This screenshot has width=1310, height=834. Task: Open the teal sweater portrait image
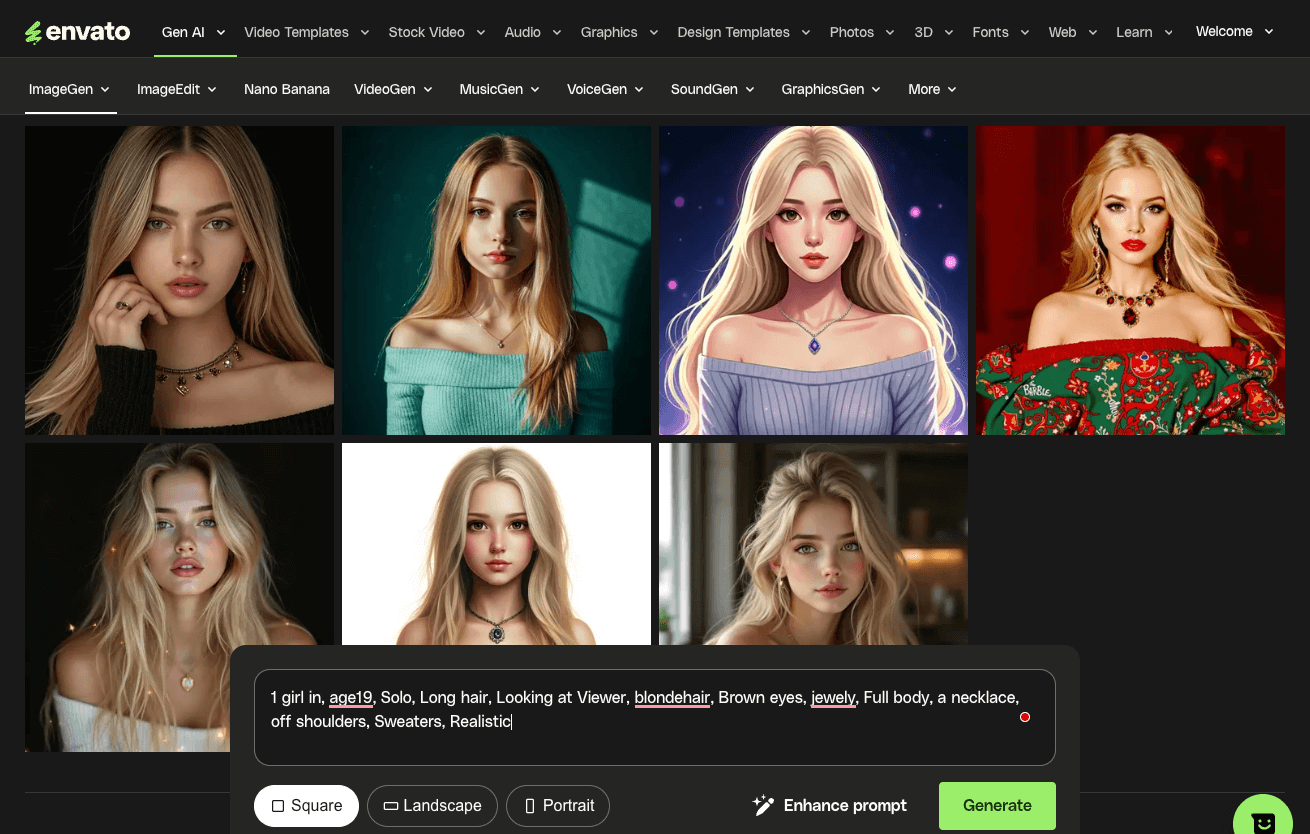tap(496, 280)
